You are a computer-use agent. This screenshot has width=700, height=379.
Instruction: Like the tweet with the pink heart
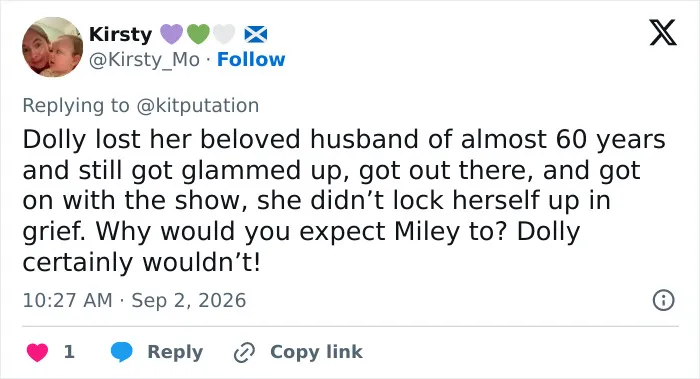tap(38, 352)
